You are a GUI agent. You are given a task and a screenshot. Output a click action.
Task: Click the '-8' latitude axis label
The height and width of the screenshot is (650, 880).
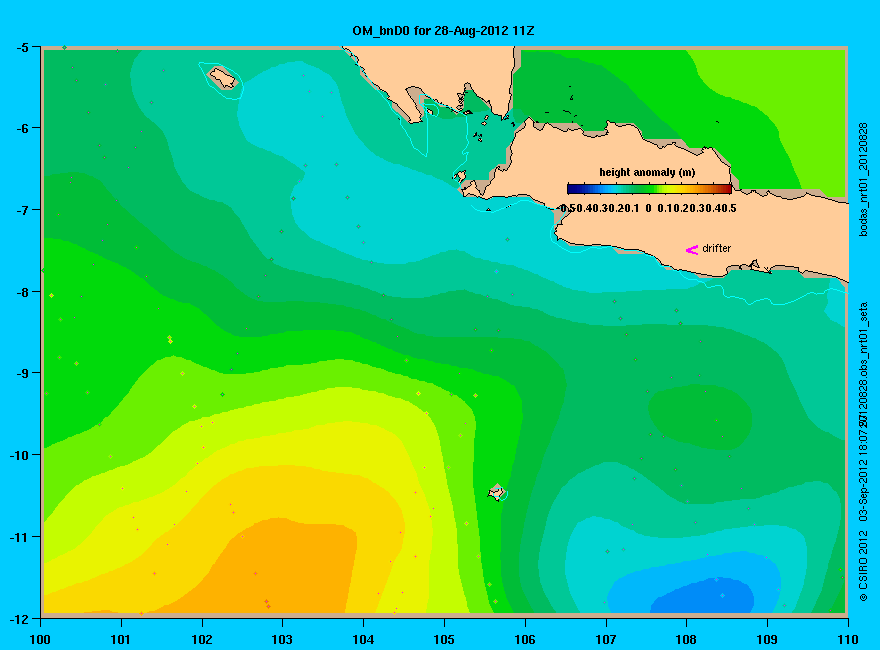(x=22, y=292)
